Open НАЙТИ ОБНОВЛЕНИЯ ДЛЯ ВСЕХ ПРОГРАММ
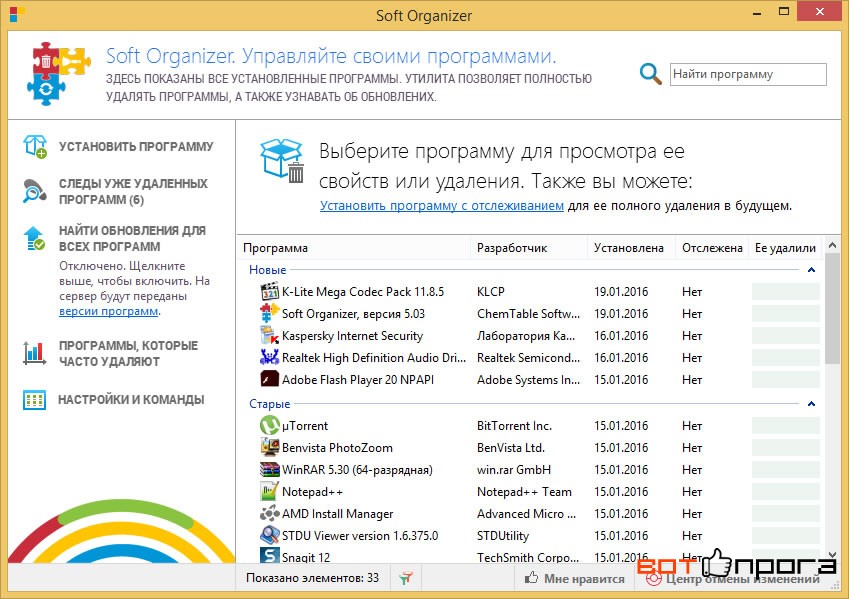This screenshot has width=849, height=599. click(132, 239)
